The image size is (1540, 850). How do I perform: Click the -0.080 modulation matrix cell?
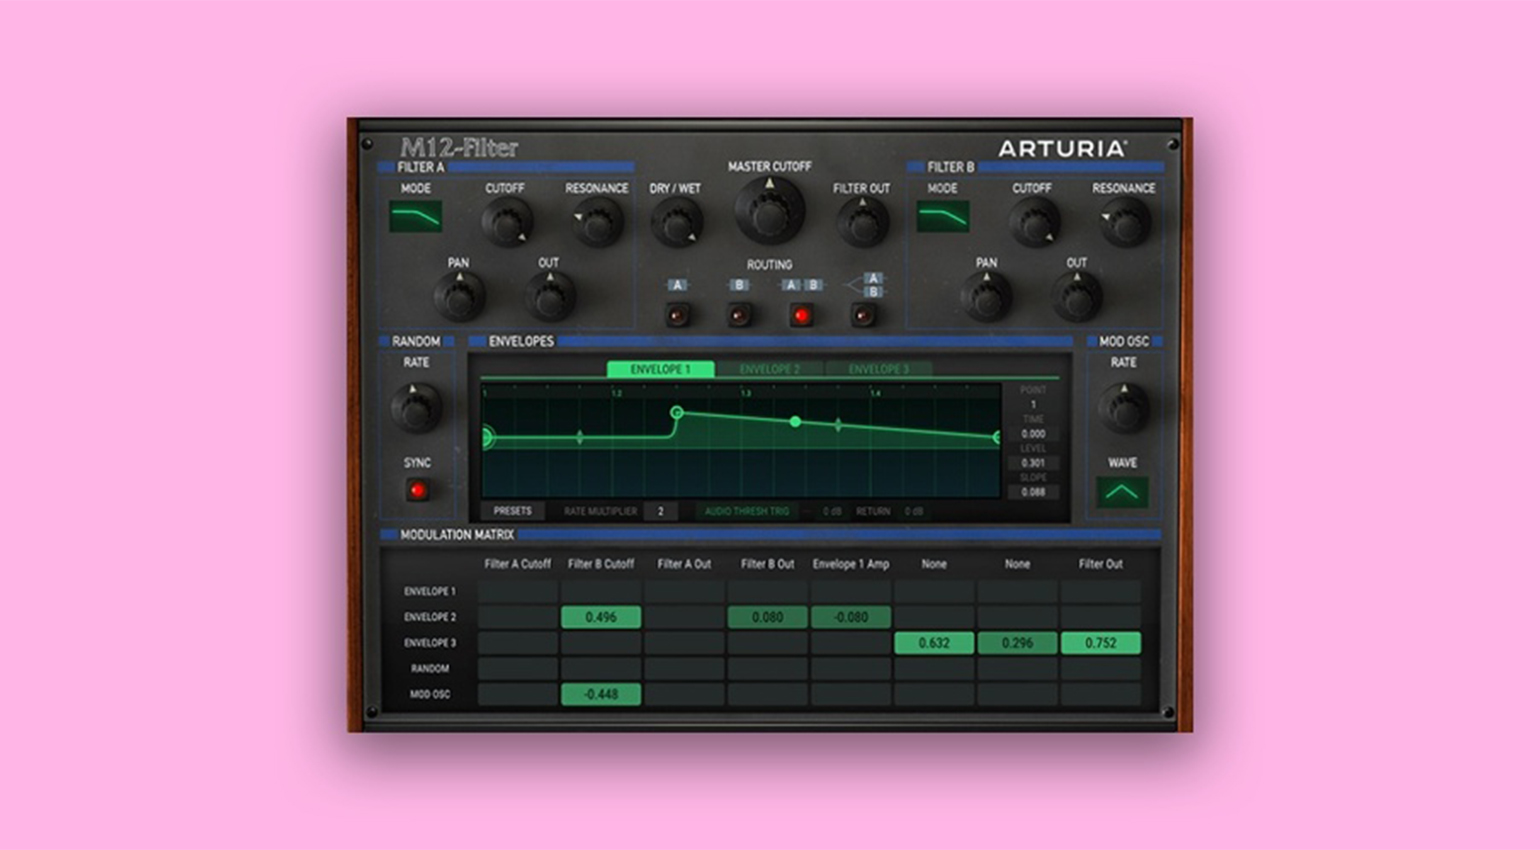tap(851, 617)
